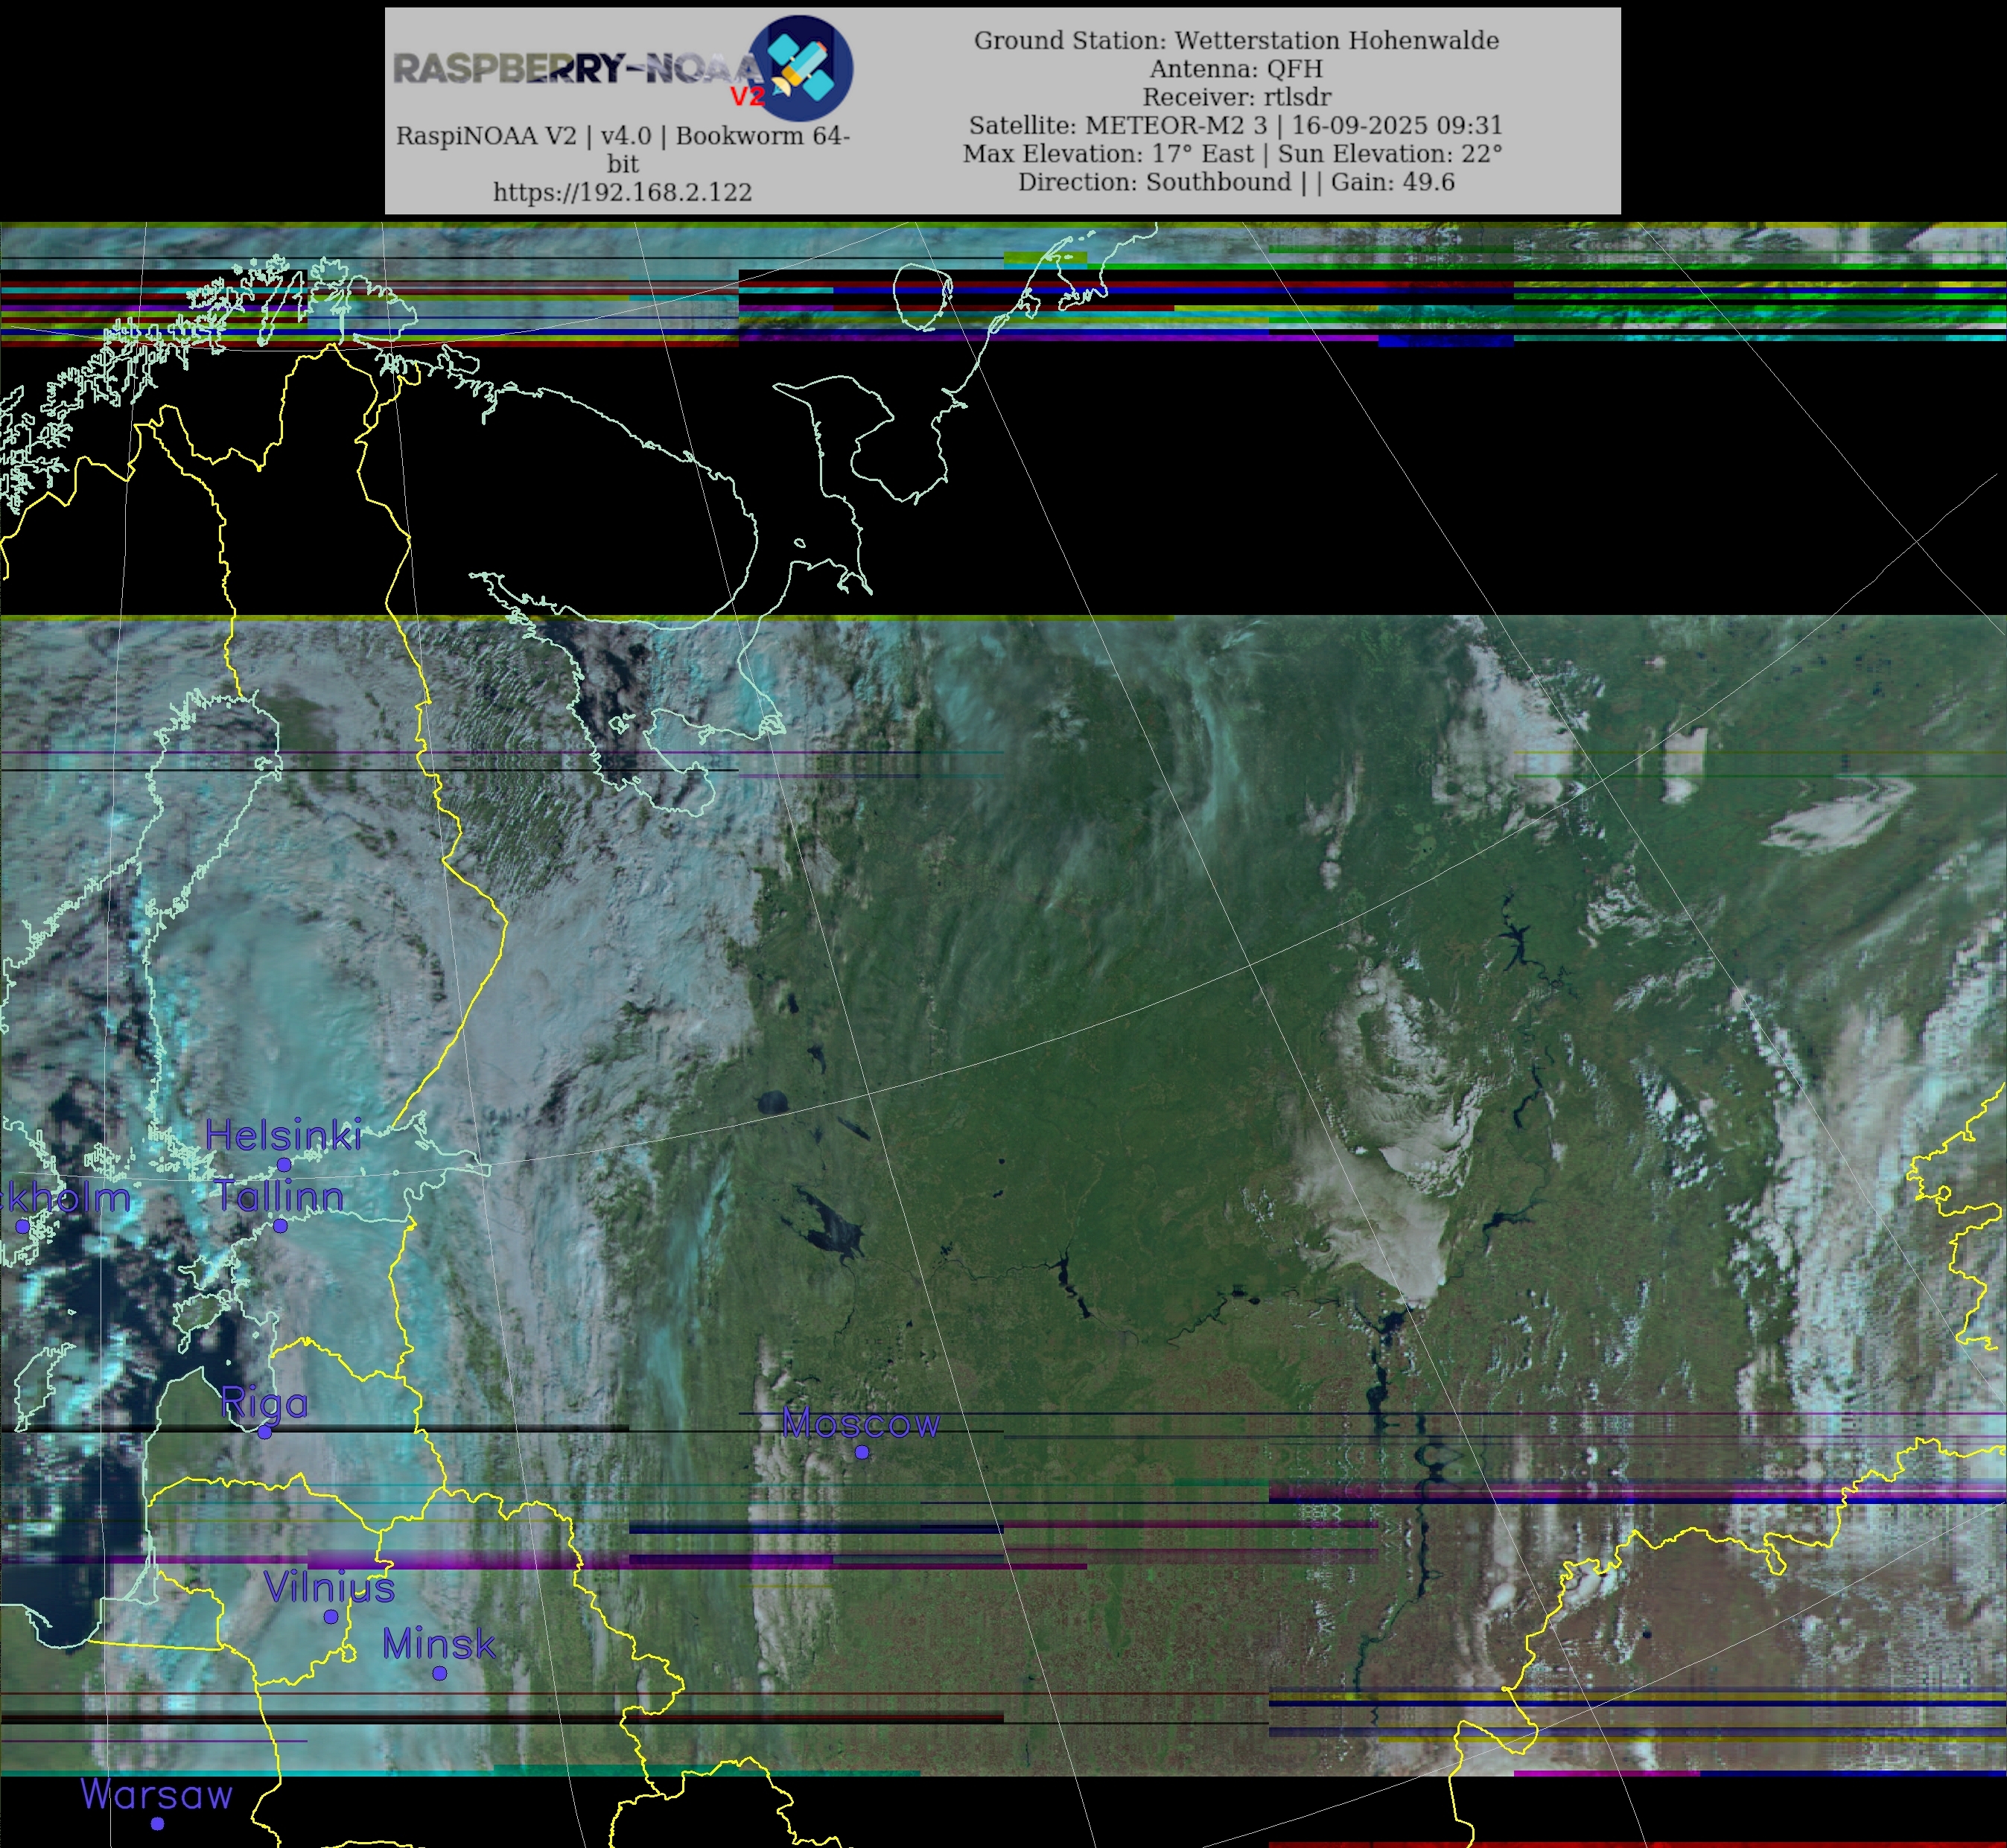The width and height of the screenshot is (2007, 1848).
Task: Click the Ground Station Wetterstation Hohenwalde text
Action: point(1236,40)
